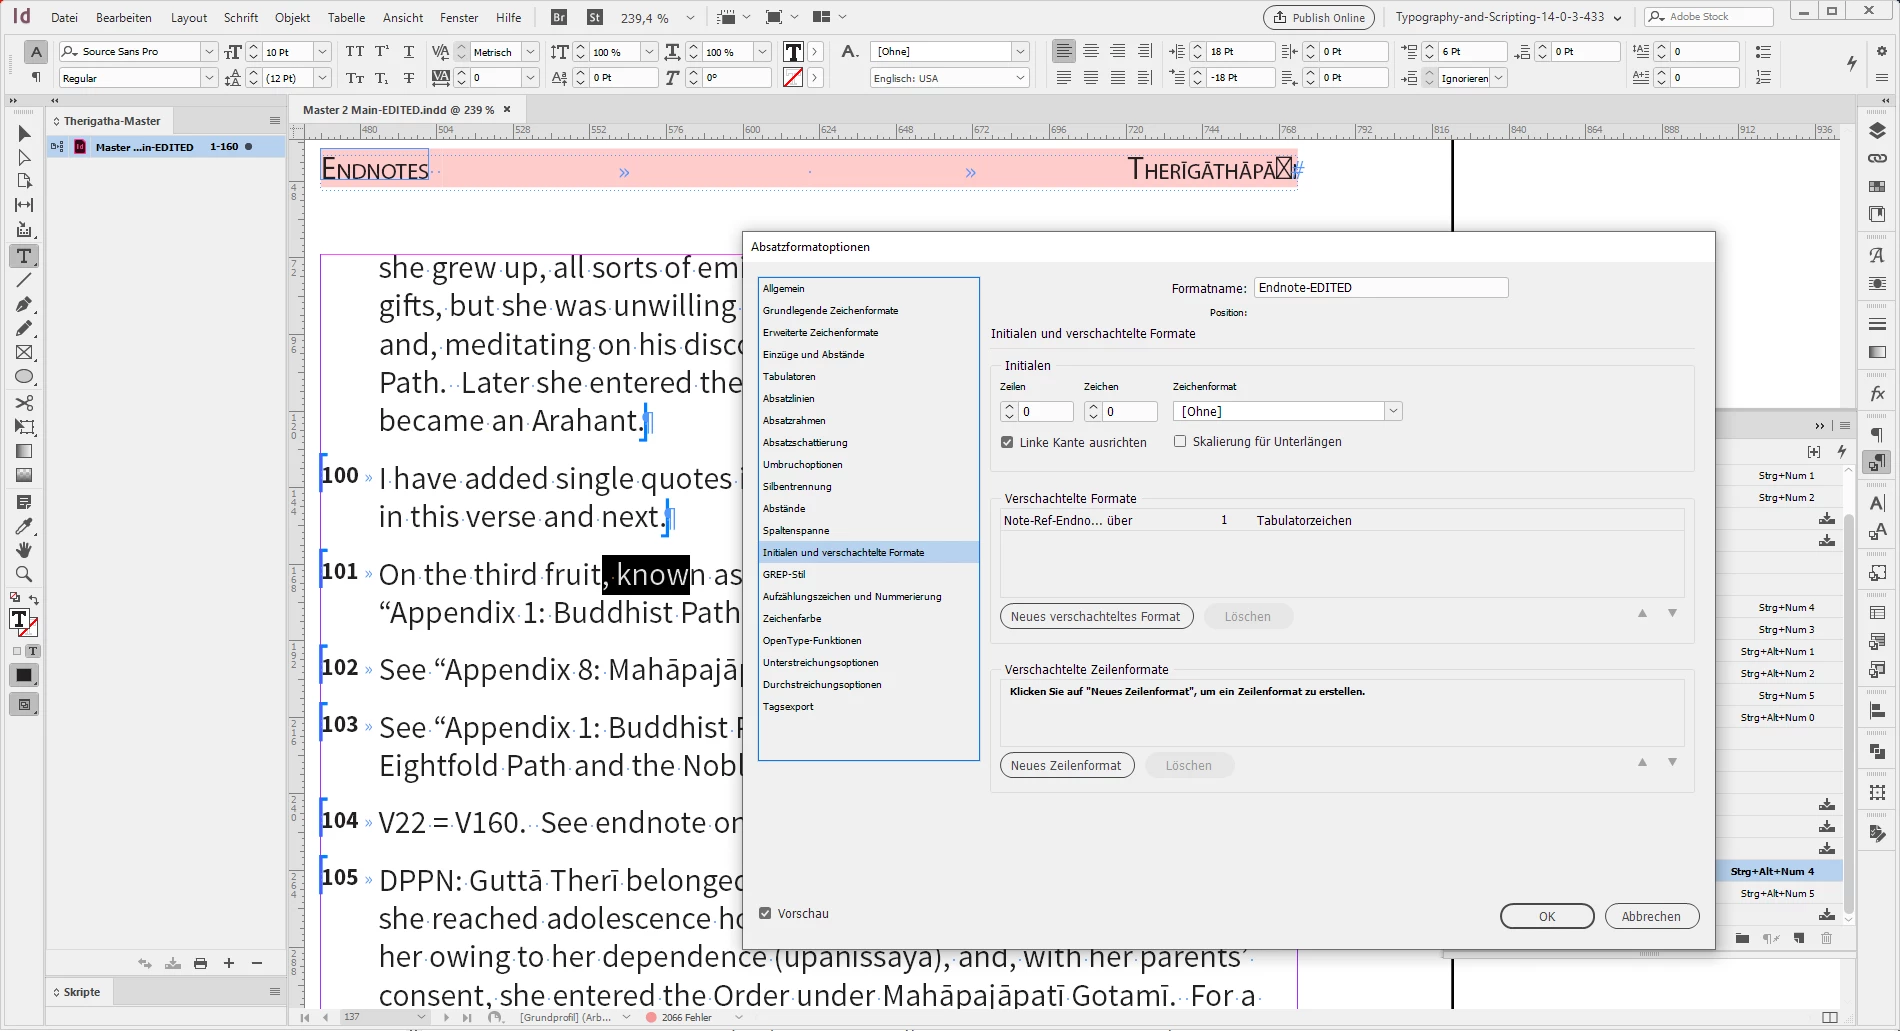
Task: Open the Fenster menu
Action: pyautogui.click(x=459, y=17)
